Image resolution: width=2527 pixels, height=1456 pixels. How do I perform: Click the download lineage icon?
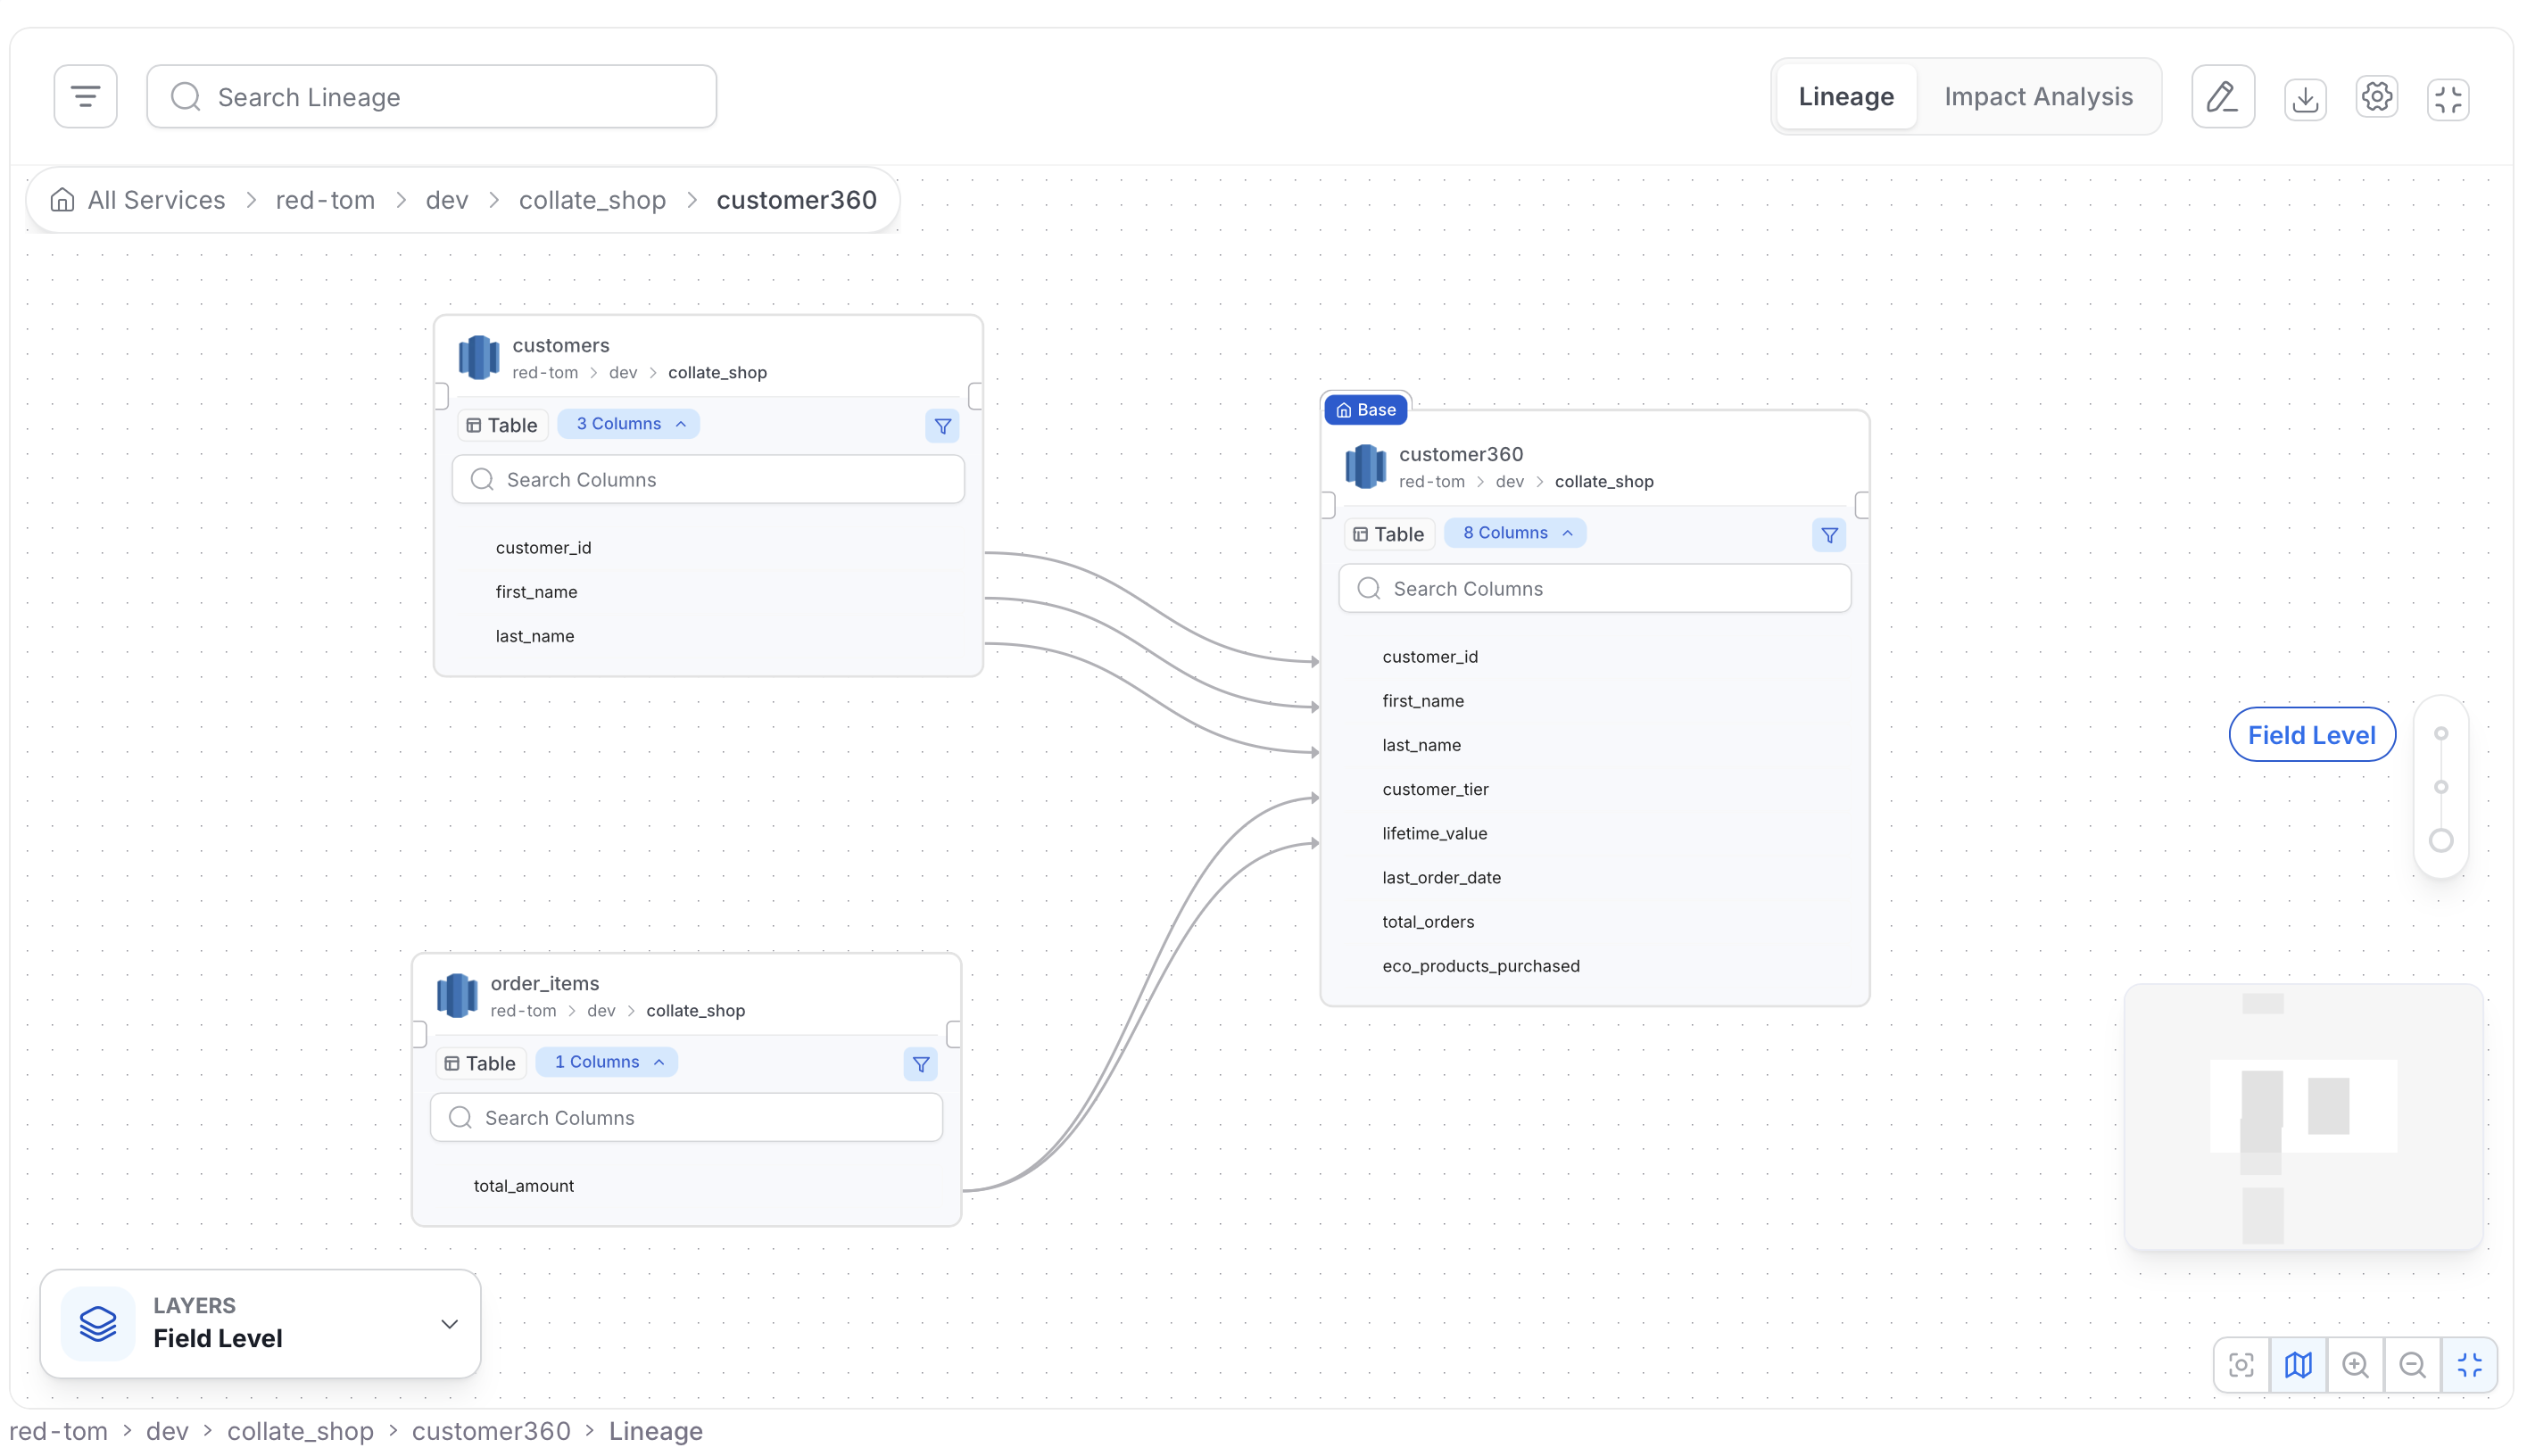2305,98
